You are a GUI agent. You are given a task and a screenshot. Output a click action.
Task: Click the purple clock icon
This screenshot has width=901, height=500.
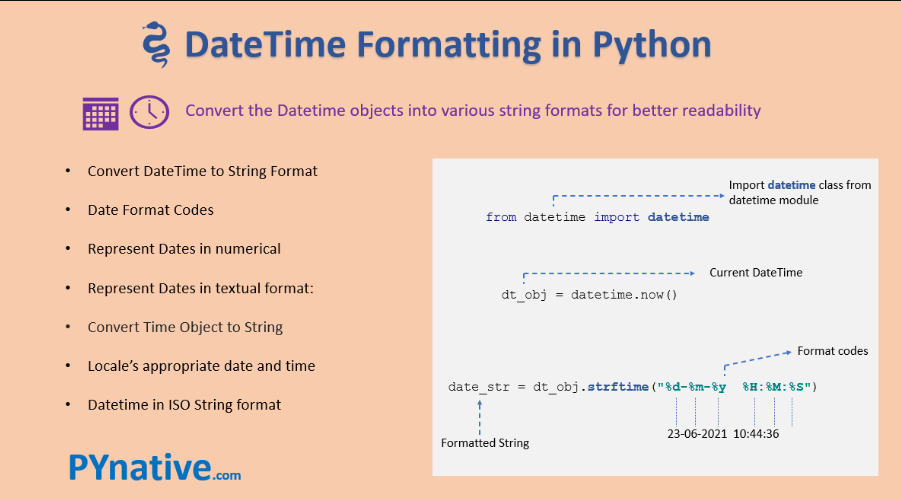(x=149, y=112)
